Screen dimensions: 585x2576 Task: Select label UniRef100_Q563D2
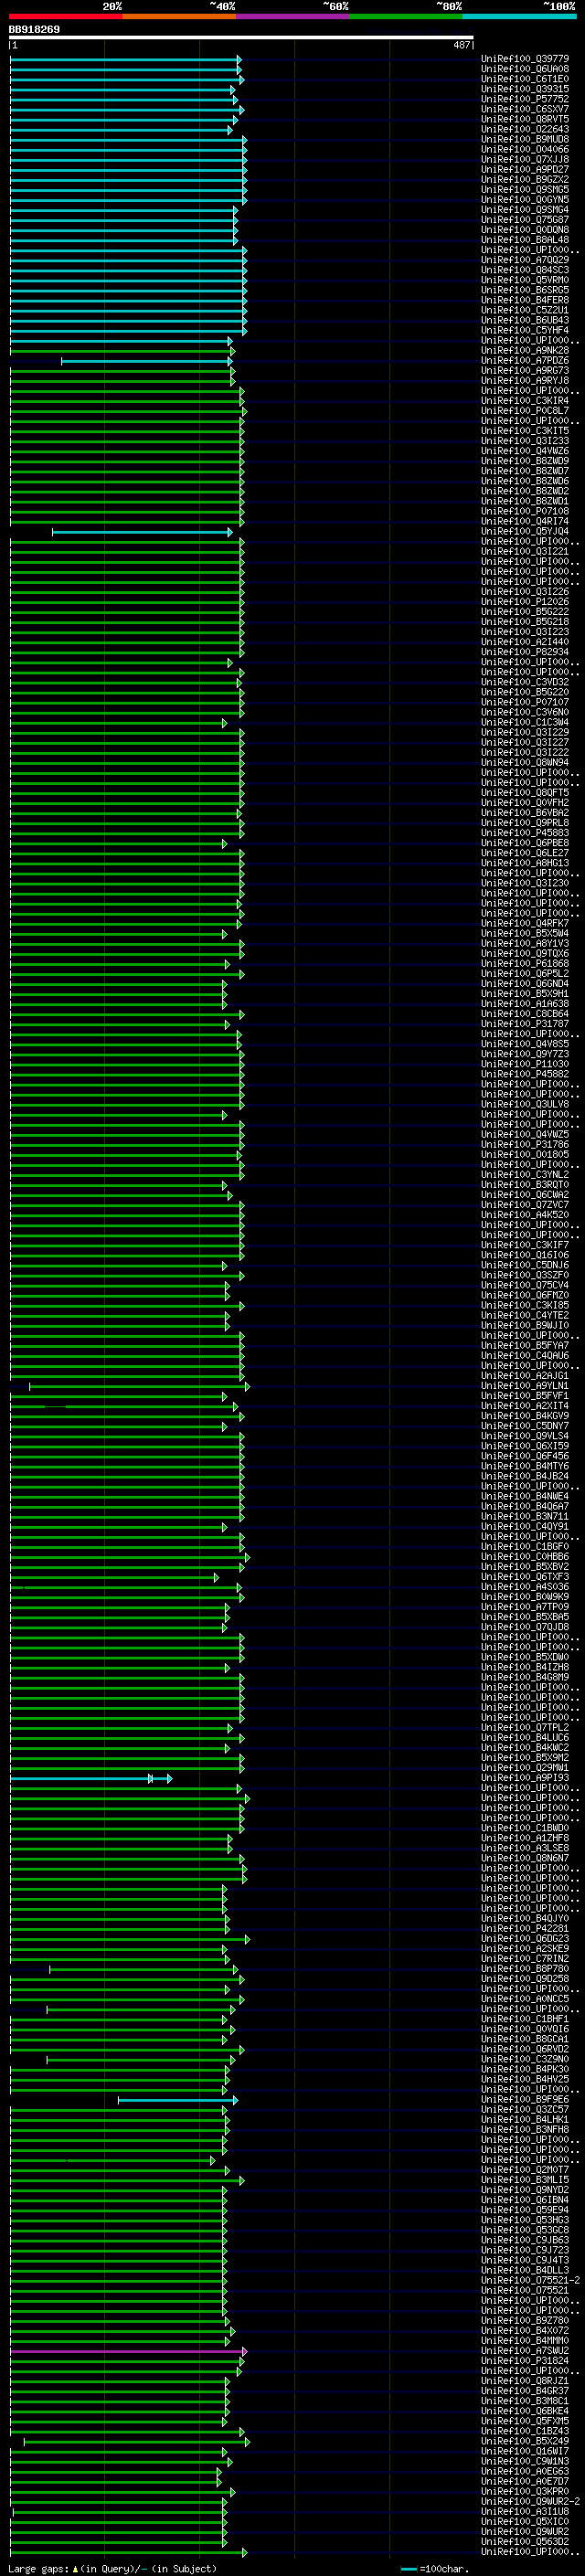525,2541
